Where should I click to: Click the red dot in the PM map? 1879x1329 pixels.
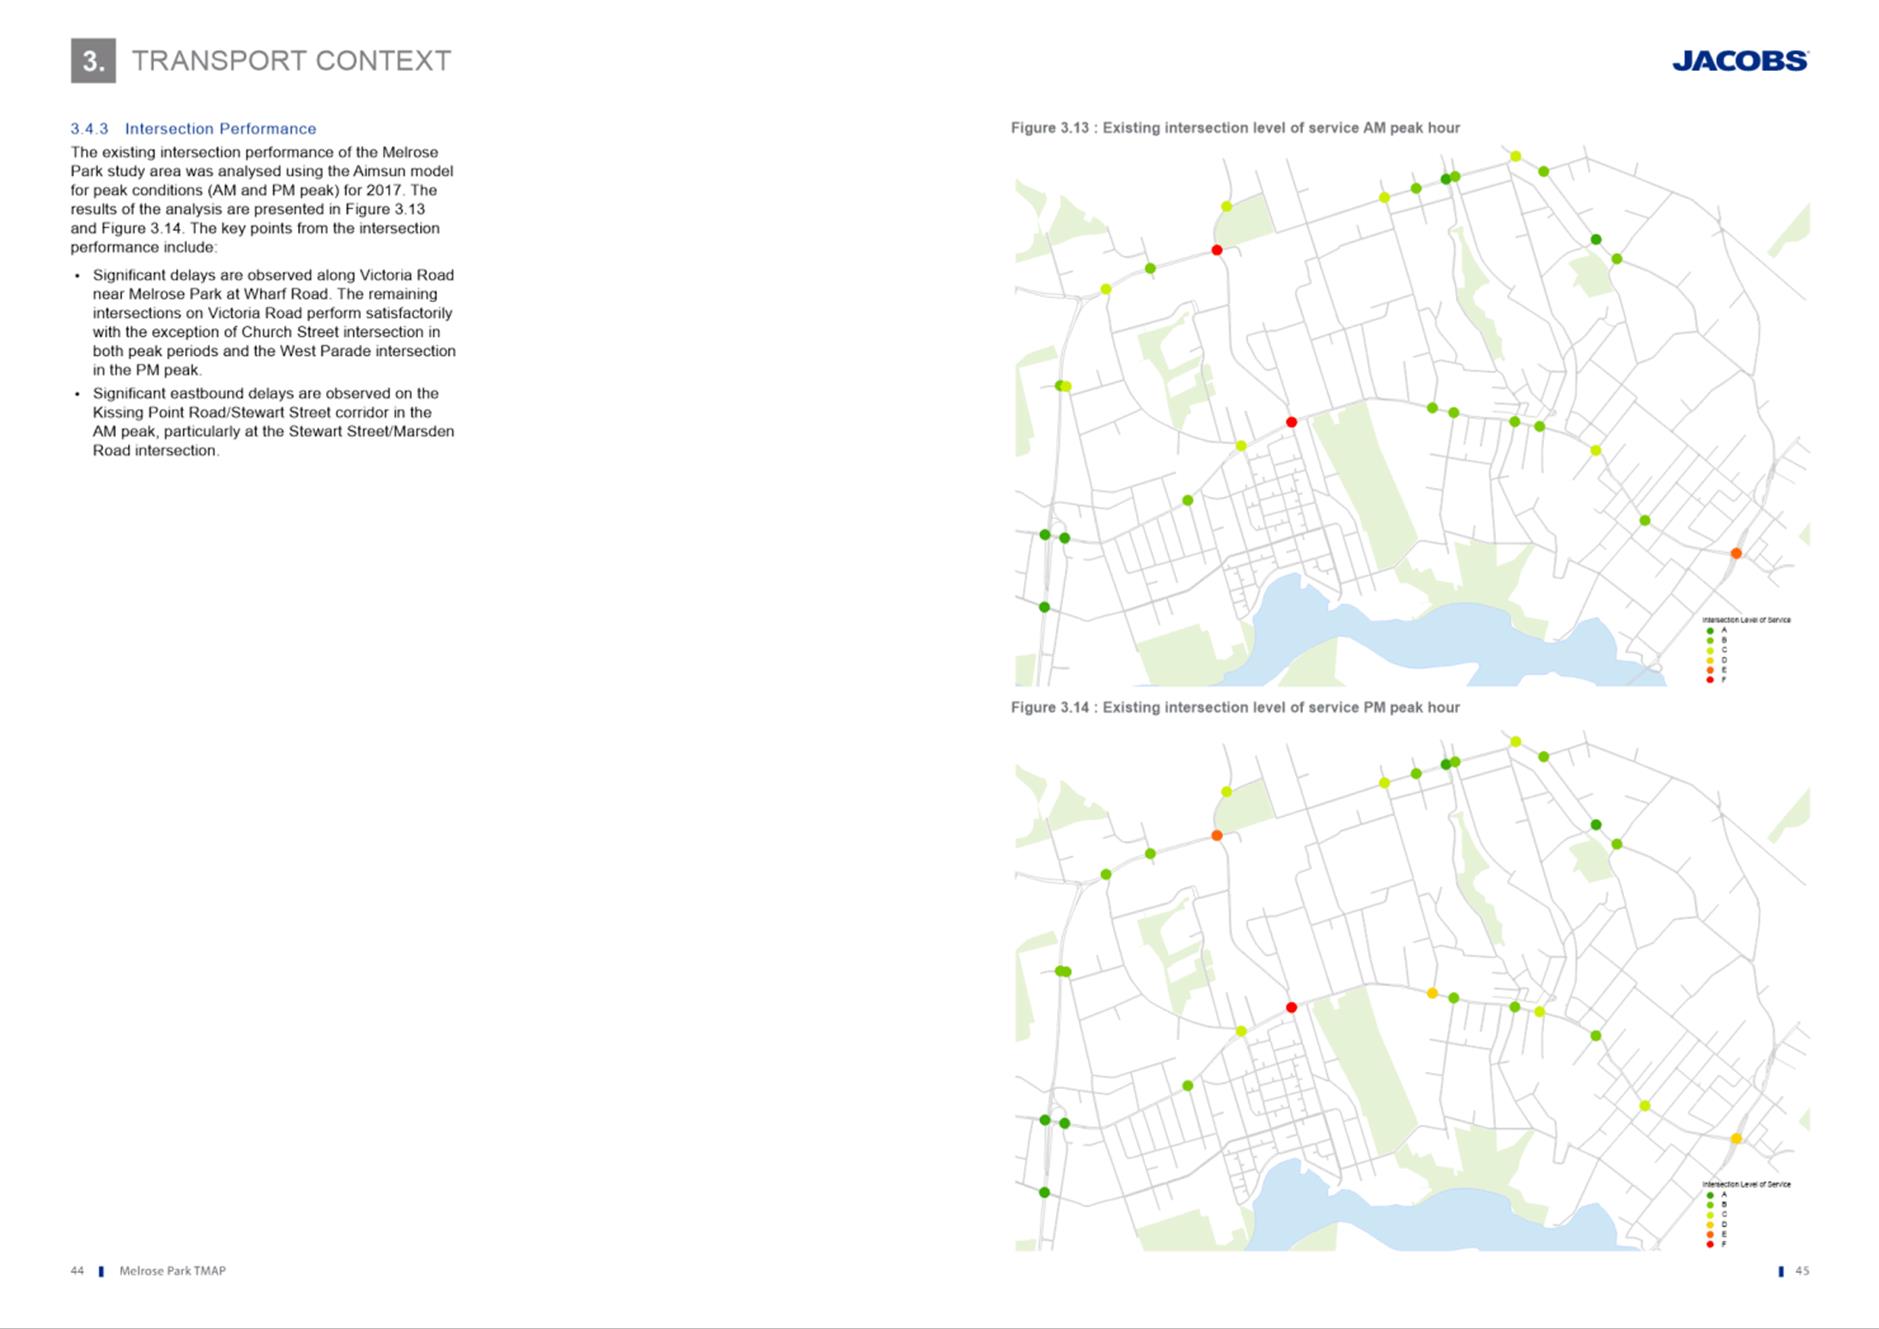pos(1291,1007)
